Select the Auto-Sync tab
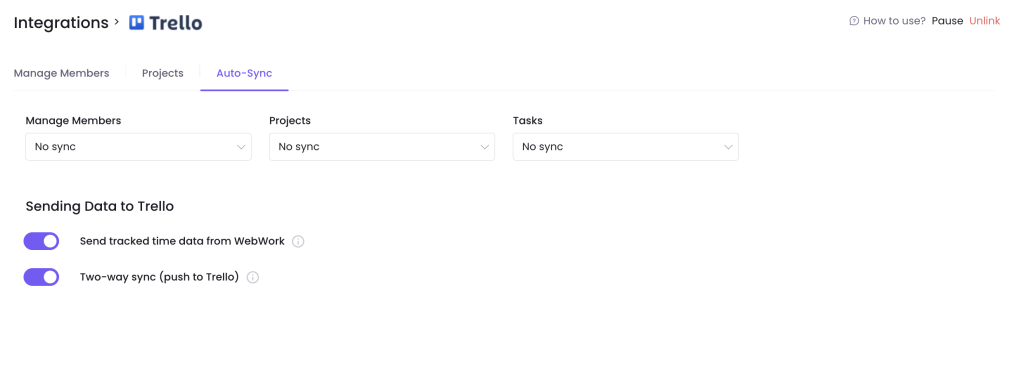 click(x=244, y=73)
